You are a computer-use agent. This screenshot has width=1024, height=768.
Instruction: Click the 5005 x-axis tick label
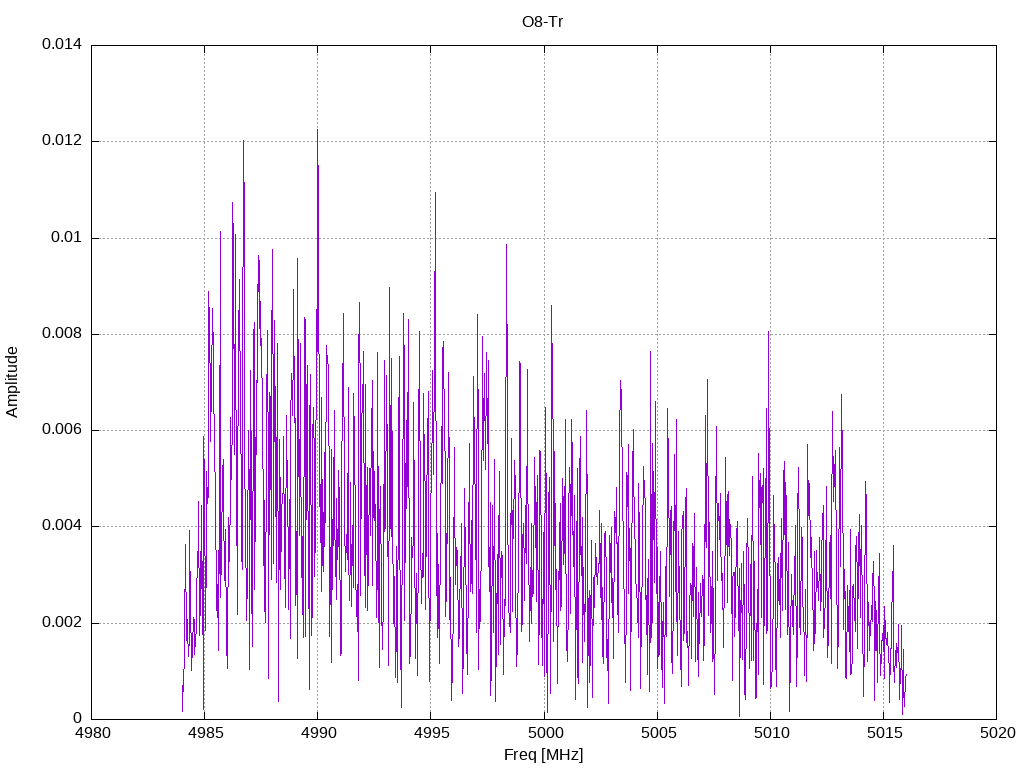coord(658,733)
